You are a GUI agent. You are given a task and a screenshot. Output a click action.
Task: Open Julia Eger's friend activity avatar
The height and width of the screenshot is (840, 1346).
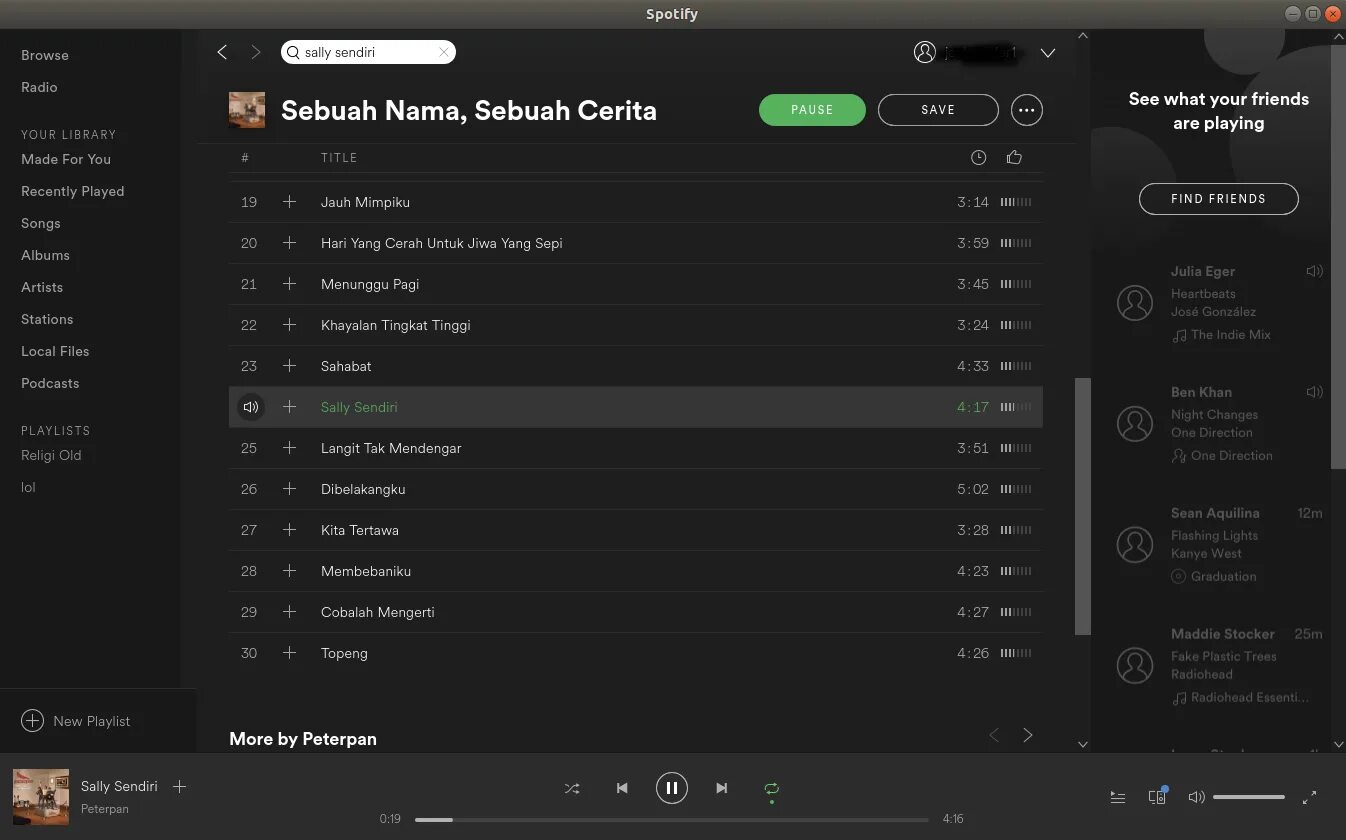[1135, 302]
